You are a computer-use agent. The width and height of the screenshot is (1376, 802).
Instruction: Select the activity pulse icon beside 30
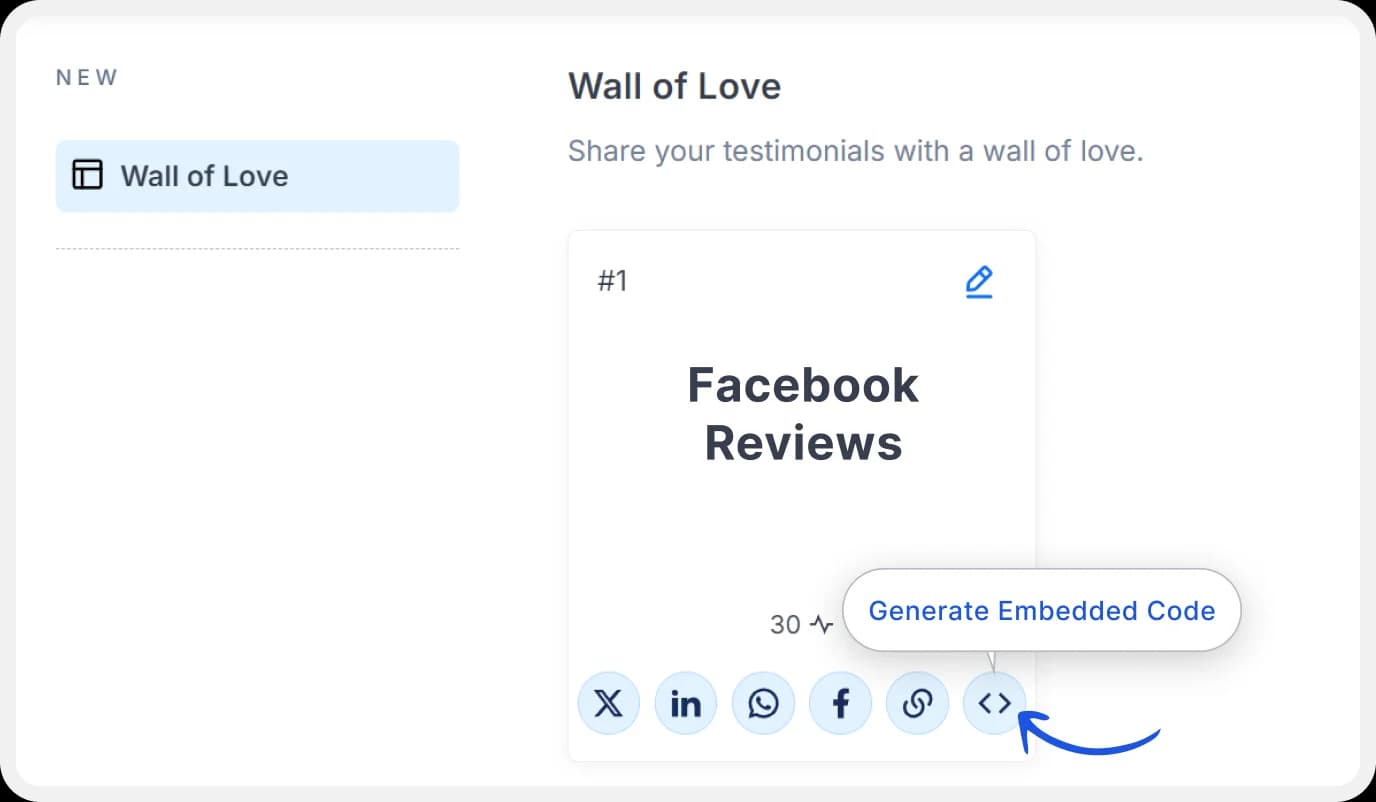click(x=822, y=624)
